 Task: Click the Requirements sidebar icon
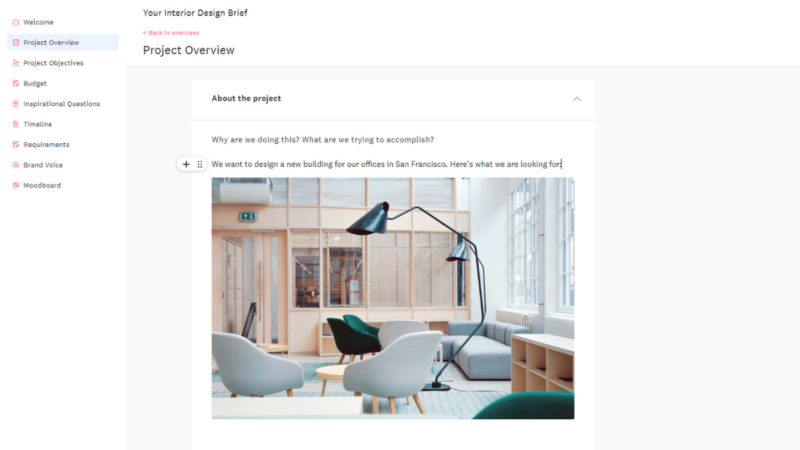tap(16, 144)
